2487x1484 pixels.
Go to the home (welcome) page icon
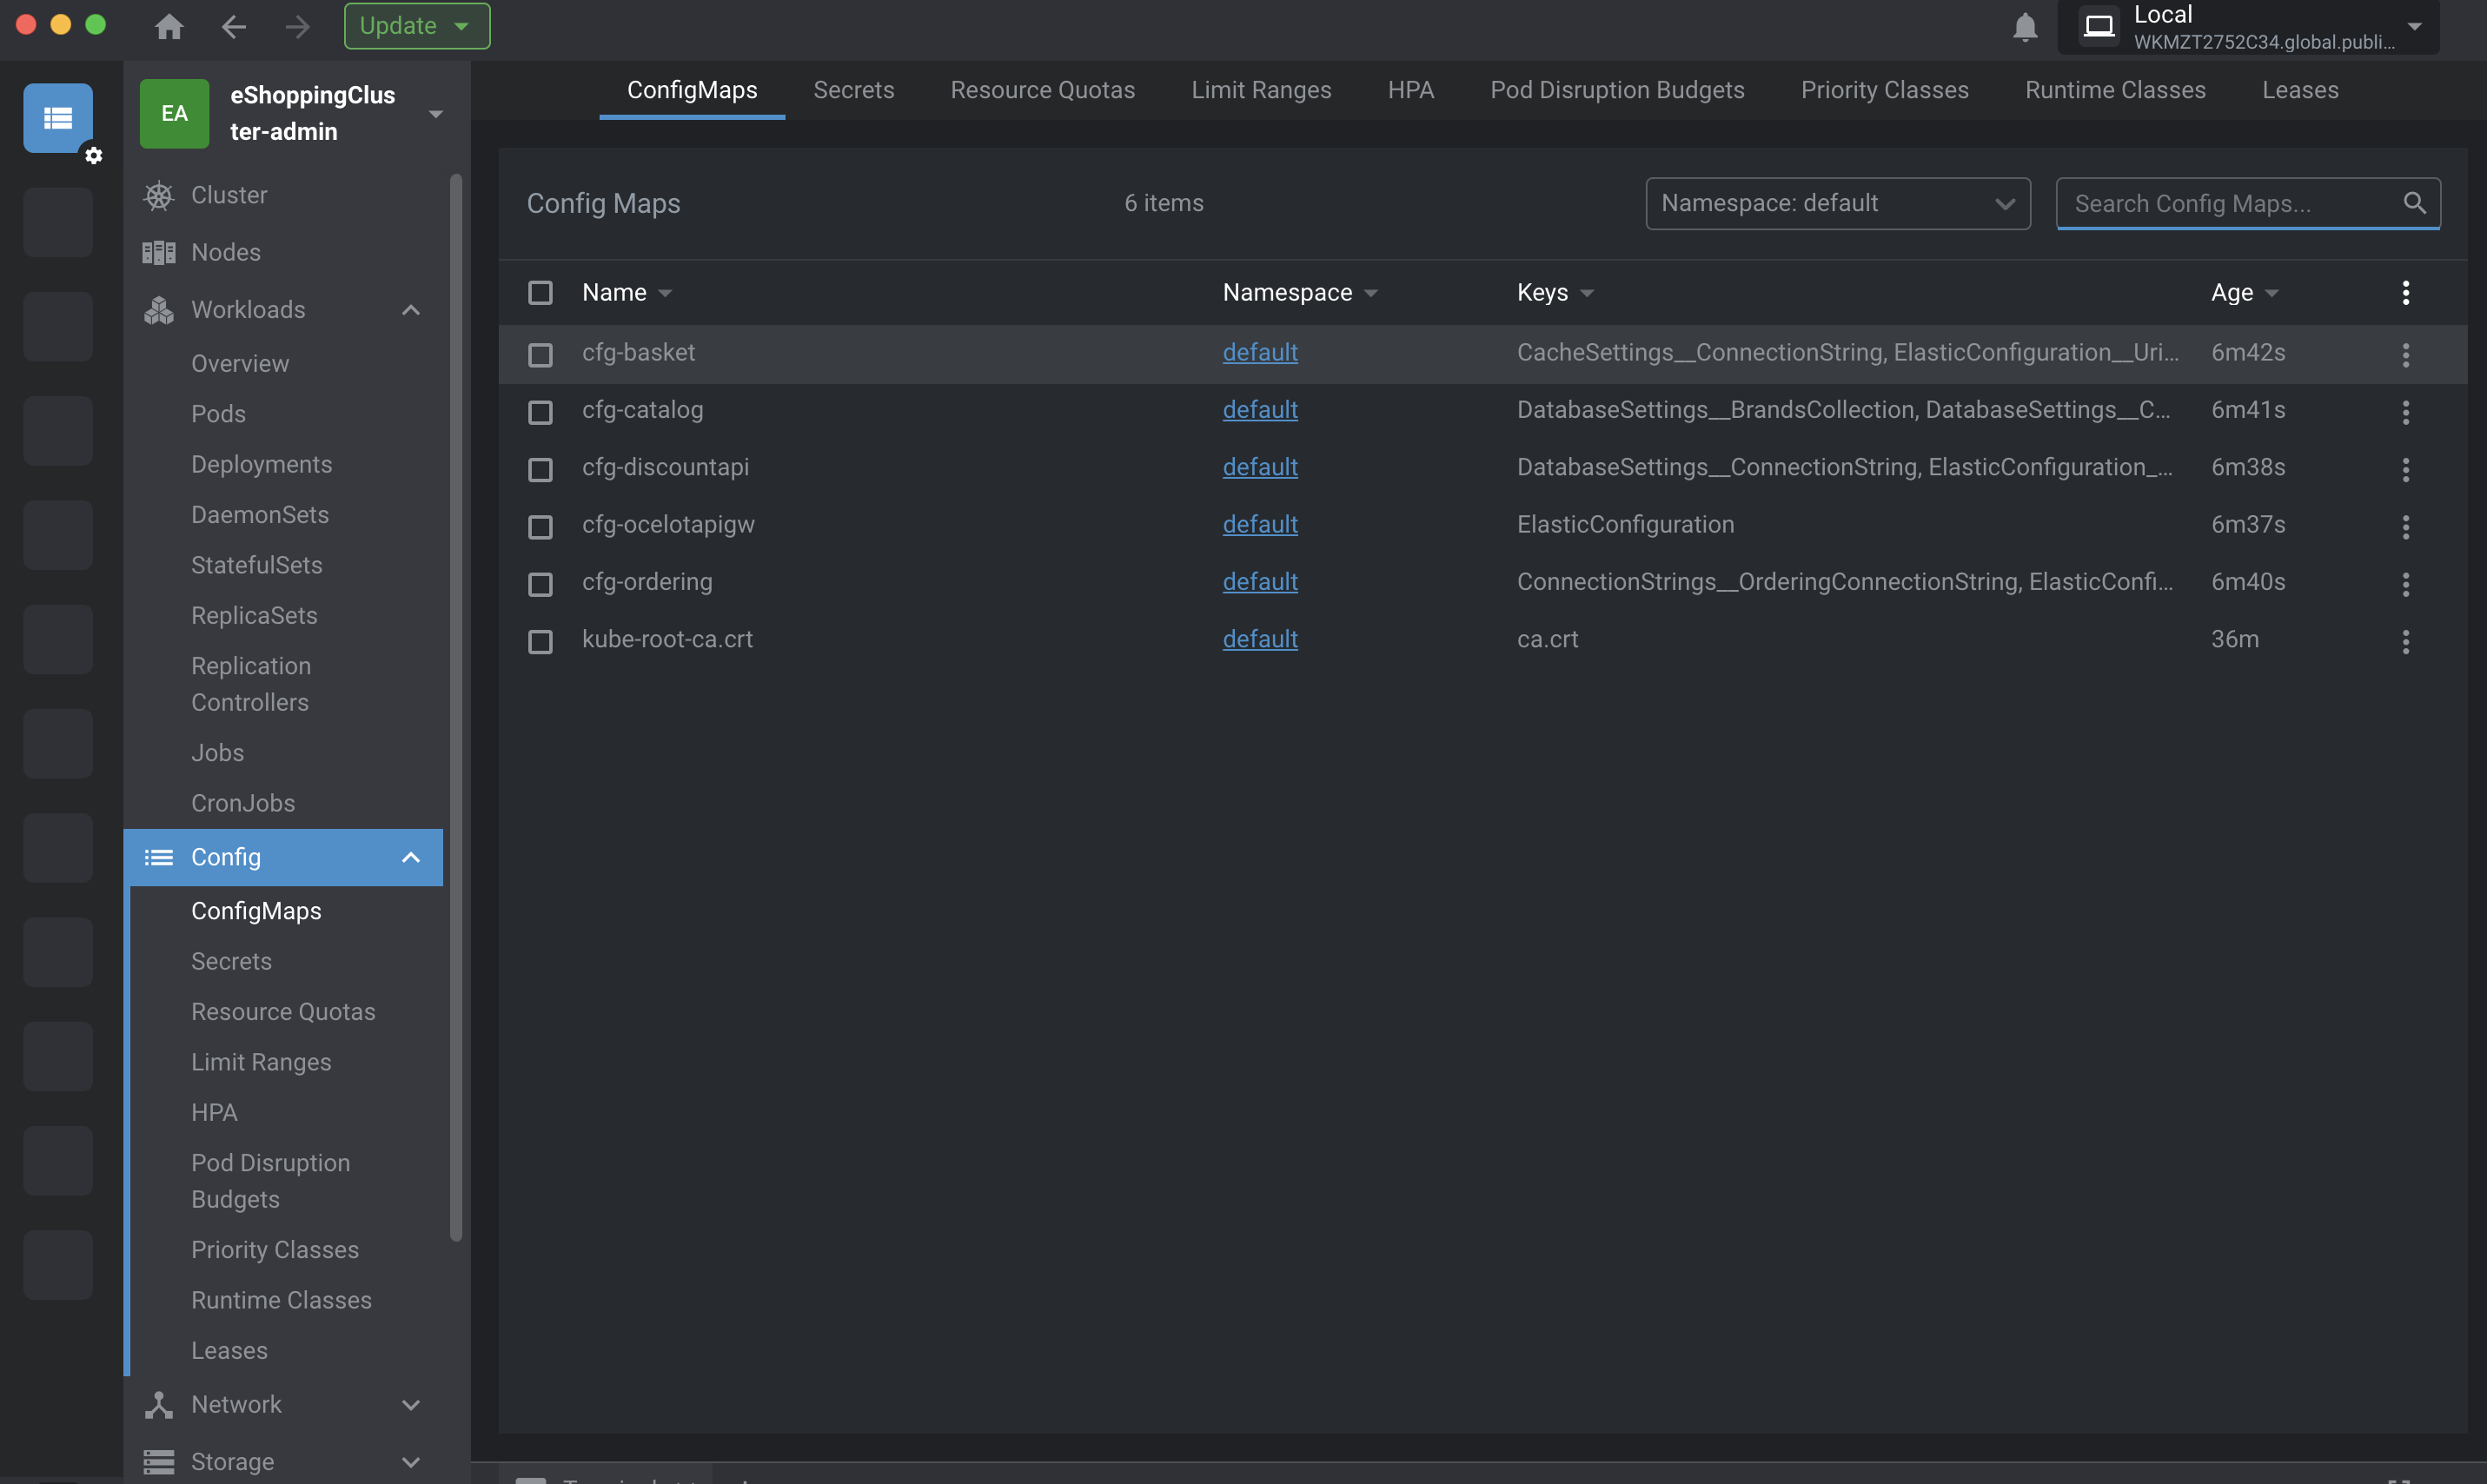(x=169, y=26)
